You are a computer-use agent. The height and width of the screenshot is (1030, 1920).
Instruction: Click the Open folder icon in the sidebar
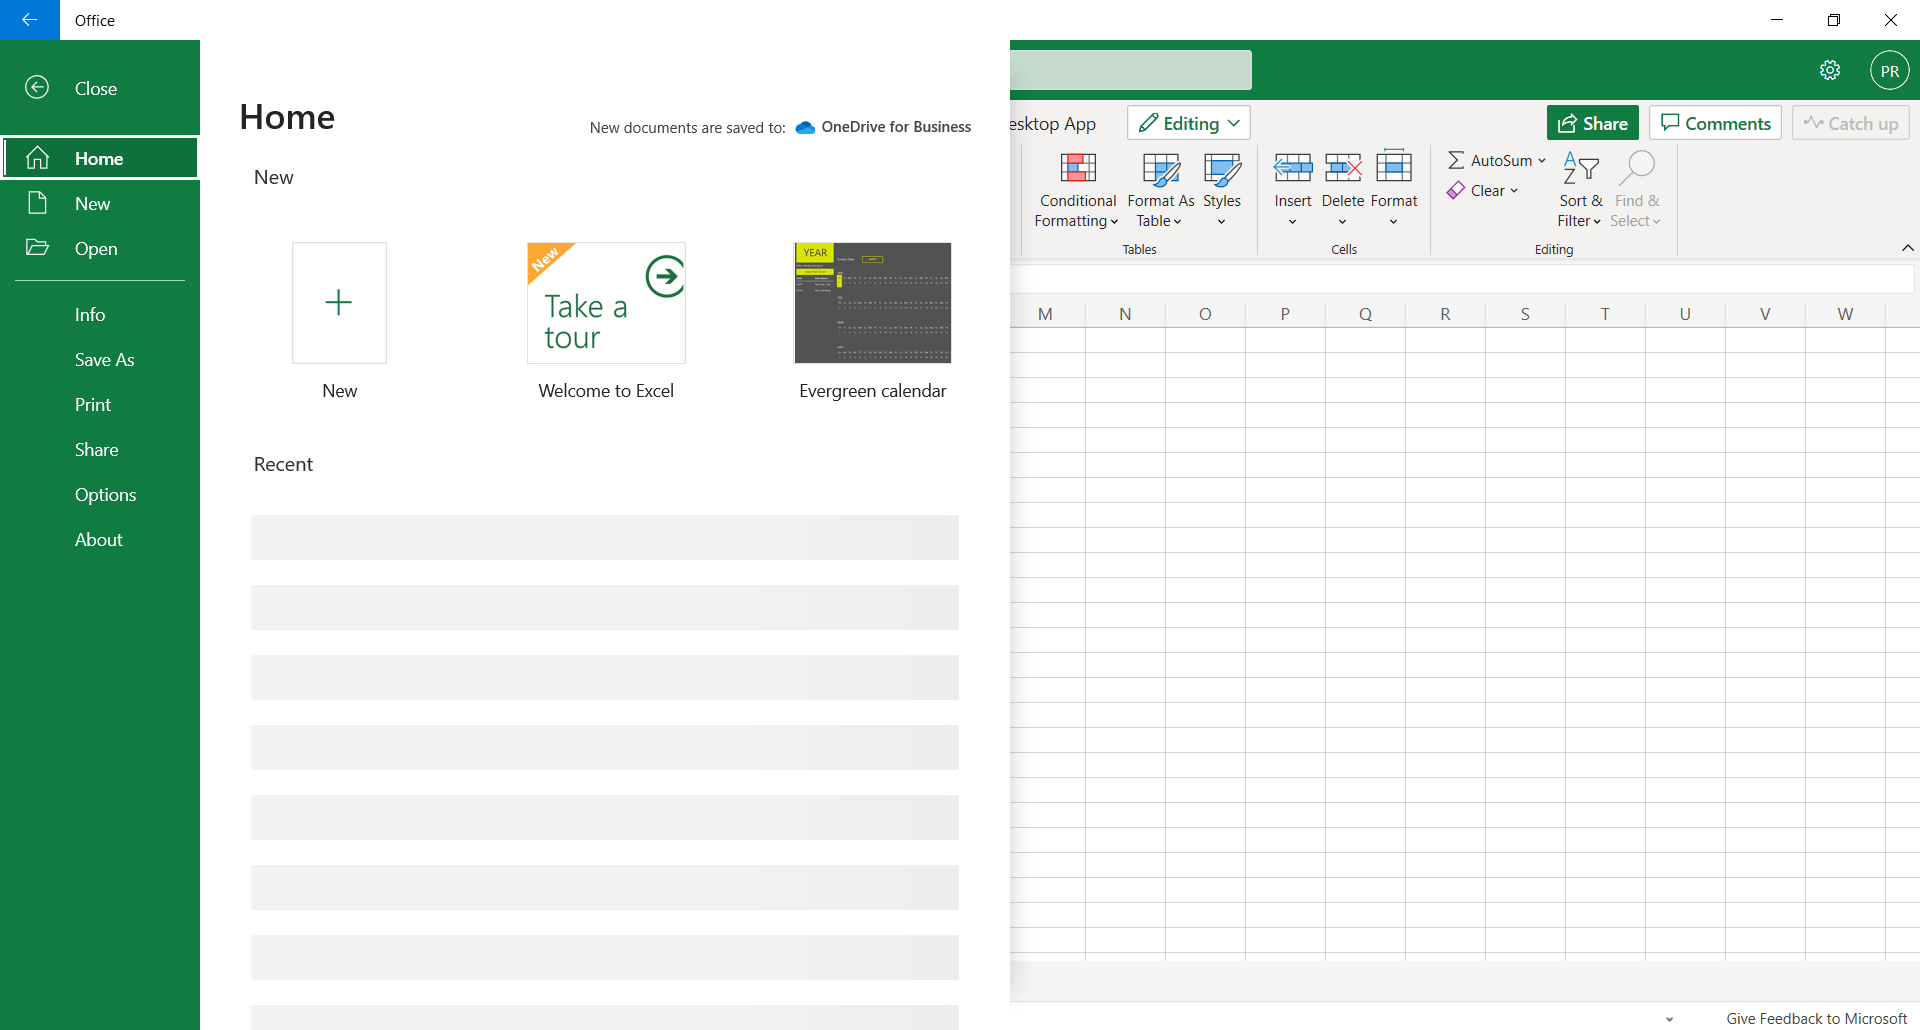(37, 248)
